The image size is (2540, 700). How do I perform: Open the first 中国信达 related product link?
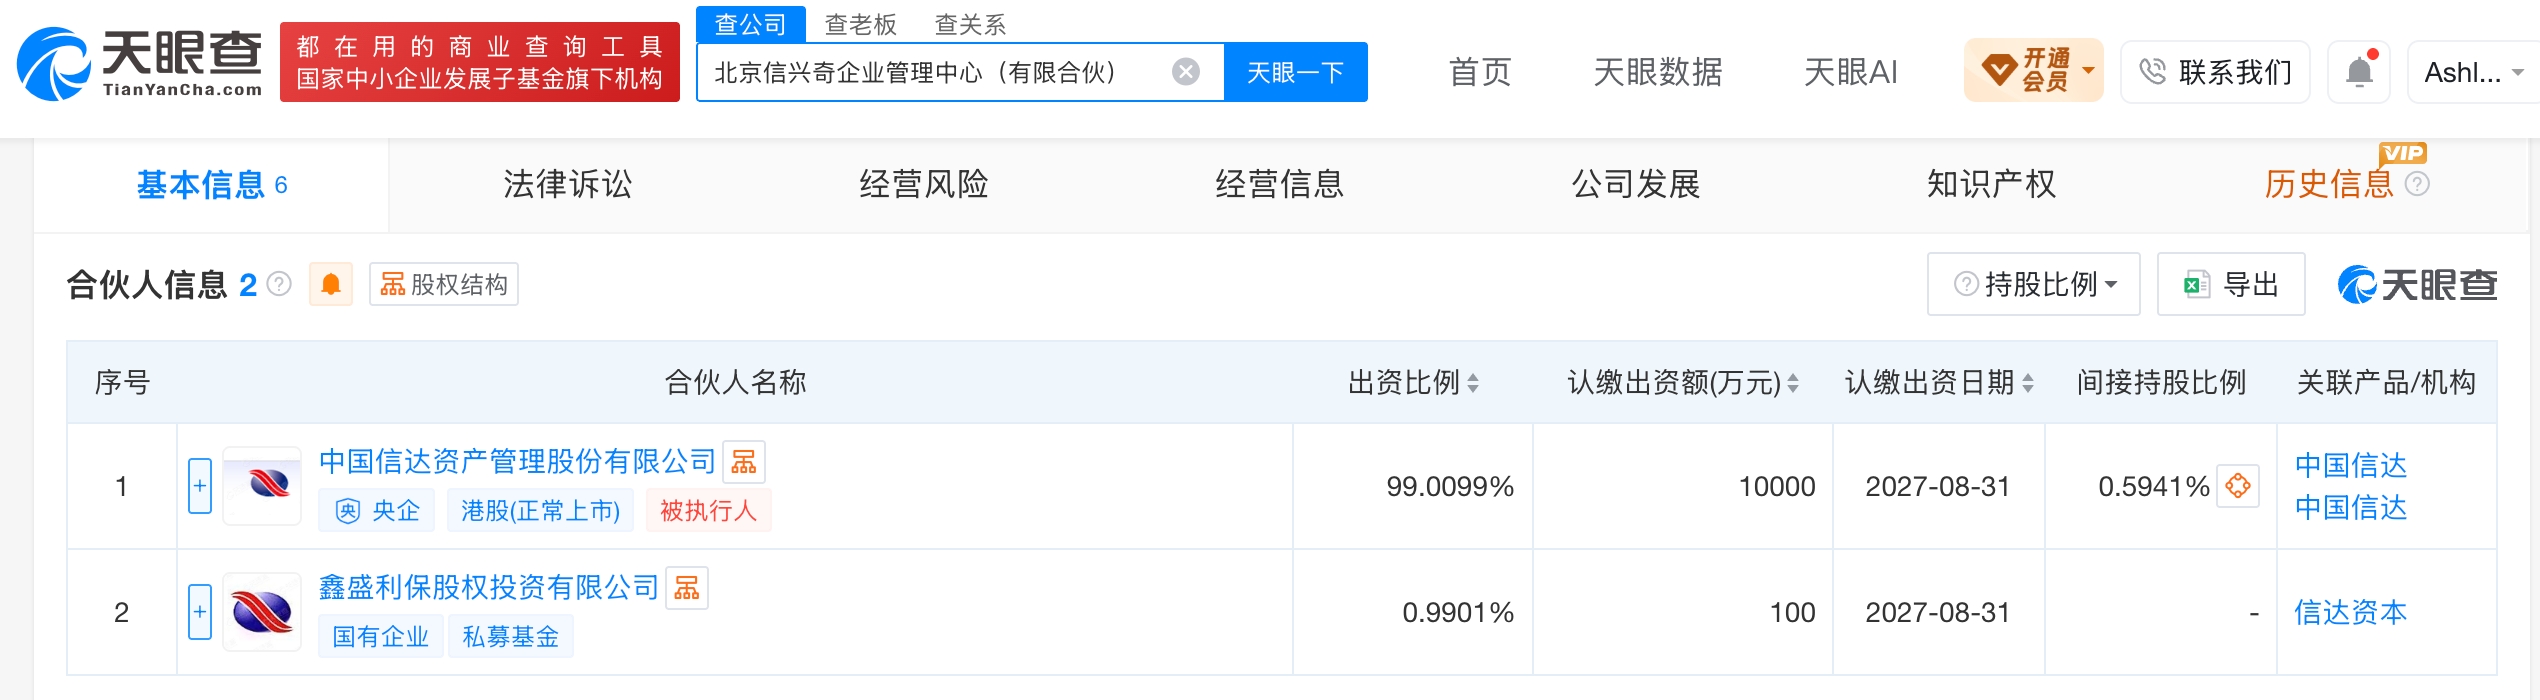point(2351,465)
